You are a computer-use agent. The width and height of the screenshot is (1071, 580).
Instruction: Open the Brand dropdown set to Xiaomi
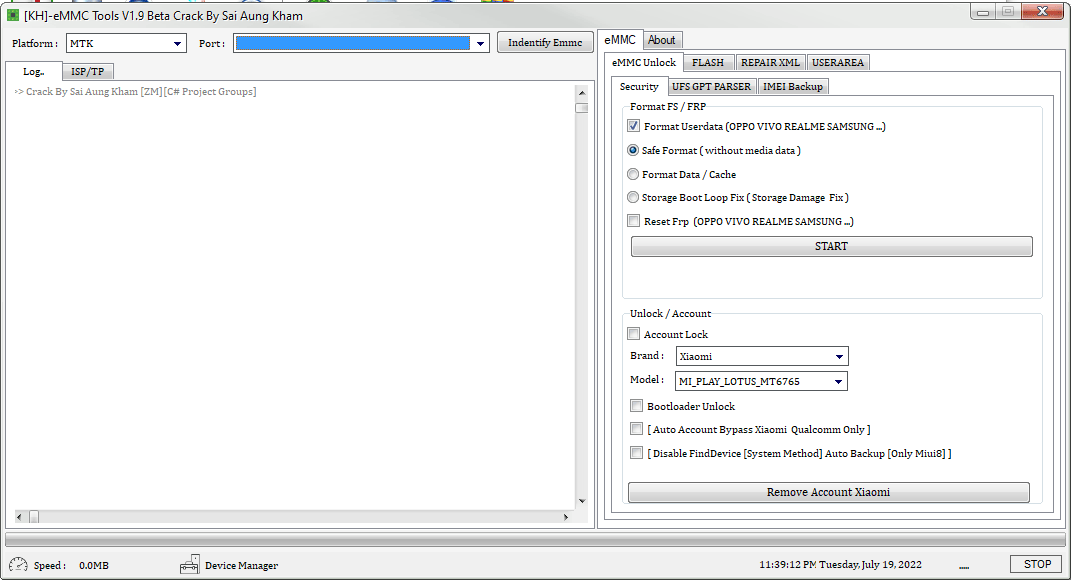pos(841,356)
